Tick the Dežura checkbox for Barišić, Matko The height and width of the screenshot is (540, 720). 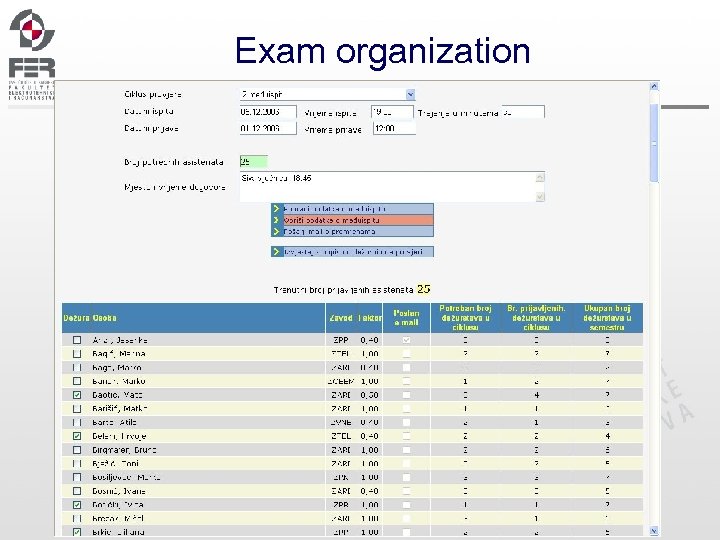point(77,409)
